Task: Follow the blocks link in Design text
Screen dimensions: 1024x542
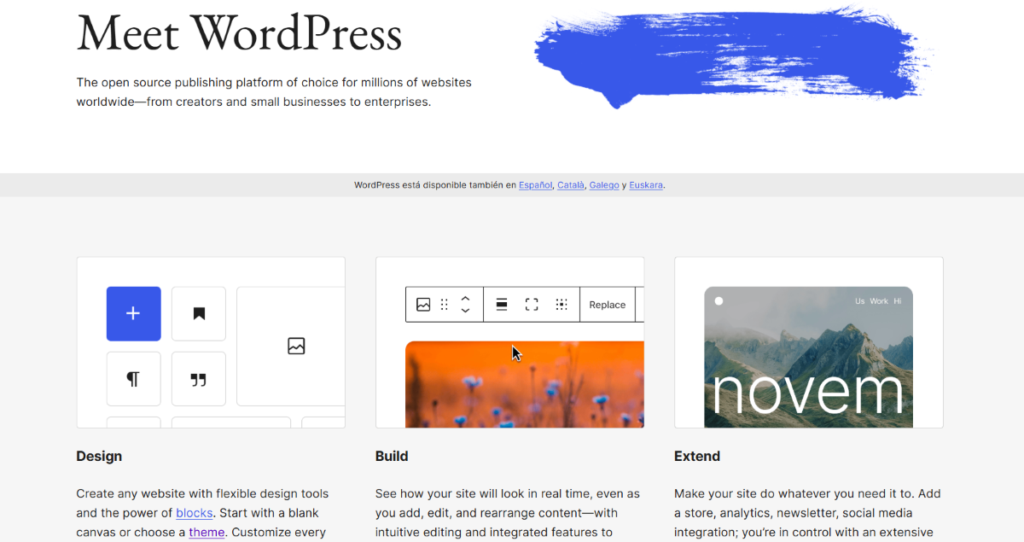Action: point(194,513)
